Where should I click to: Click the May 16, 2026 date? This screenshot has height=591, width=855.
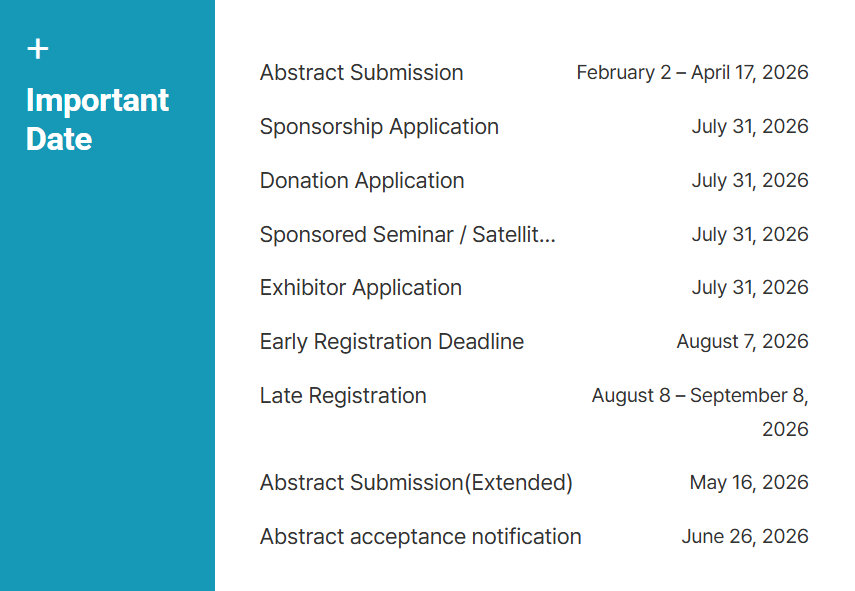coord(749,483)
